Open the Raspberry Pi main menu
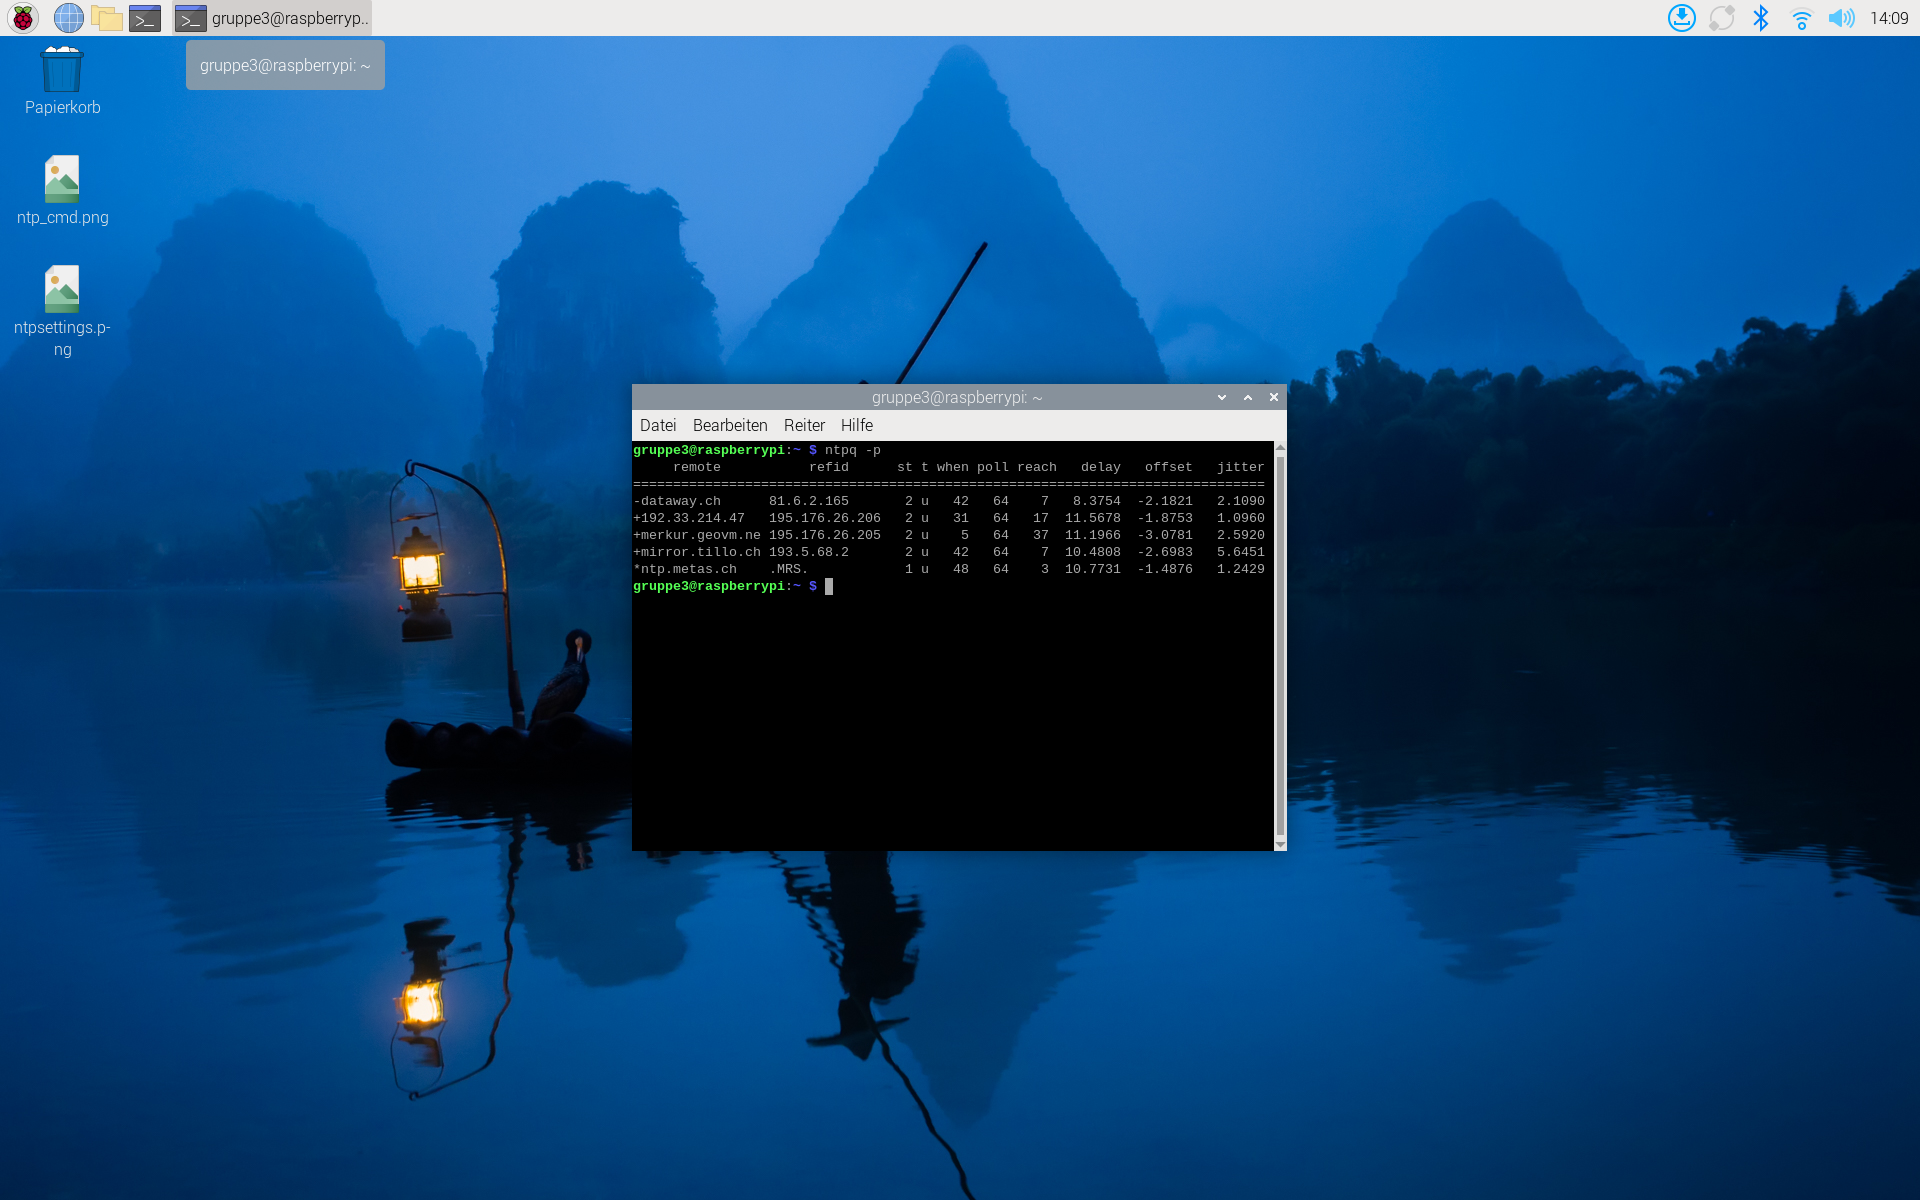The height and width of the screenshot is (1200, 1920). [x=22, y=18]
